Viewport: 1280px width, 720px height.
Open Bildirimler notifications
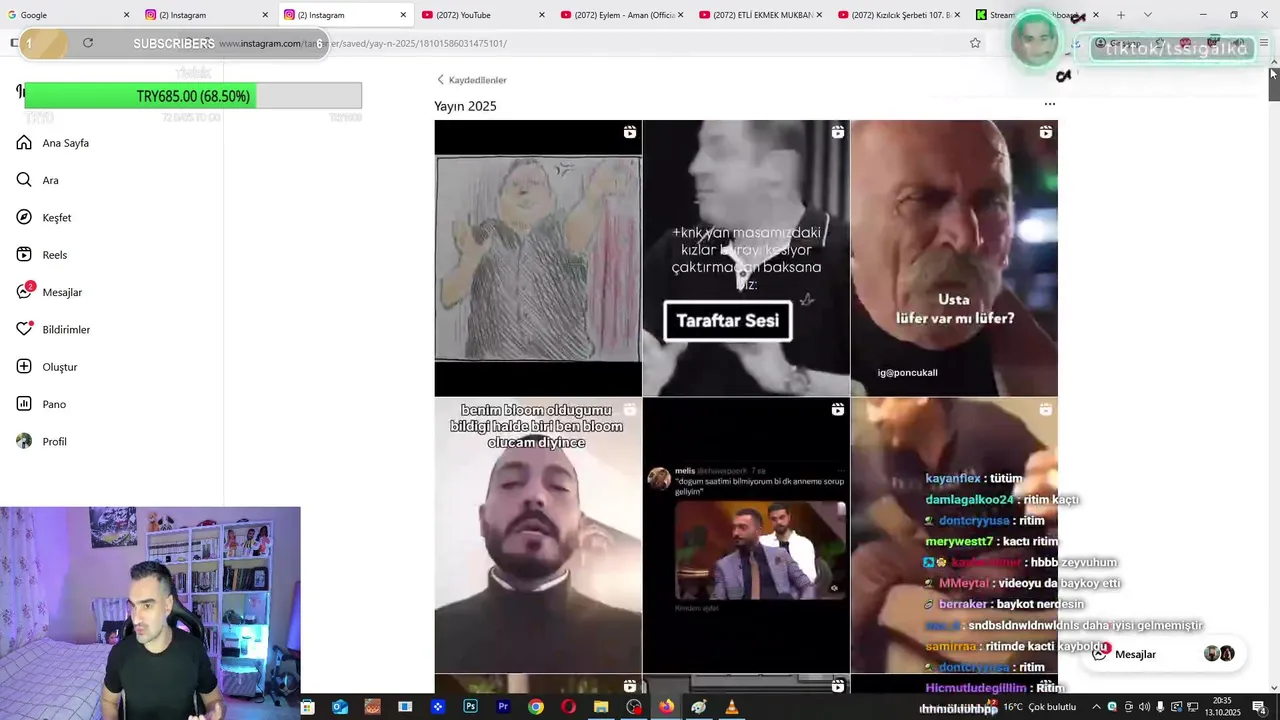pos(53,329)
